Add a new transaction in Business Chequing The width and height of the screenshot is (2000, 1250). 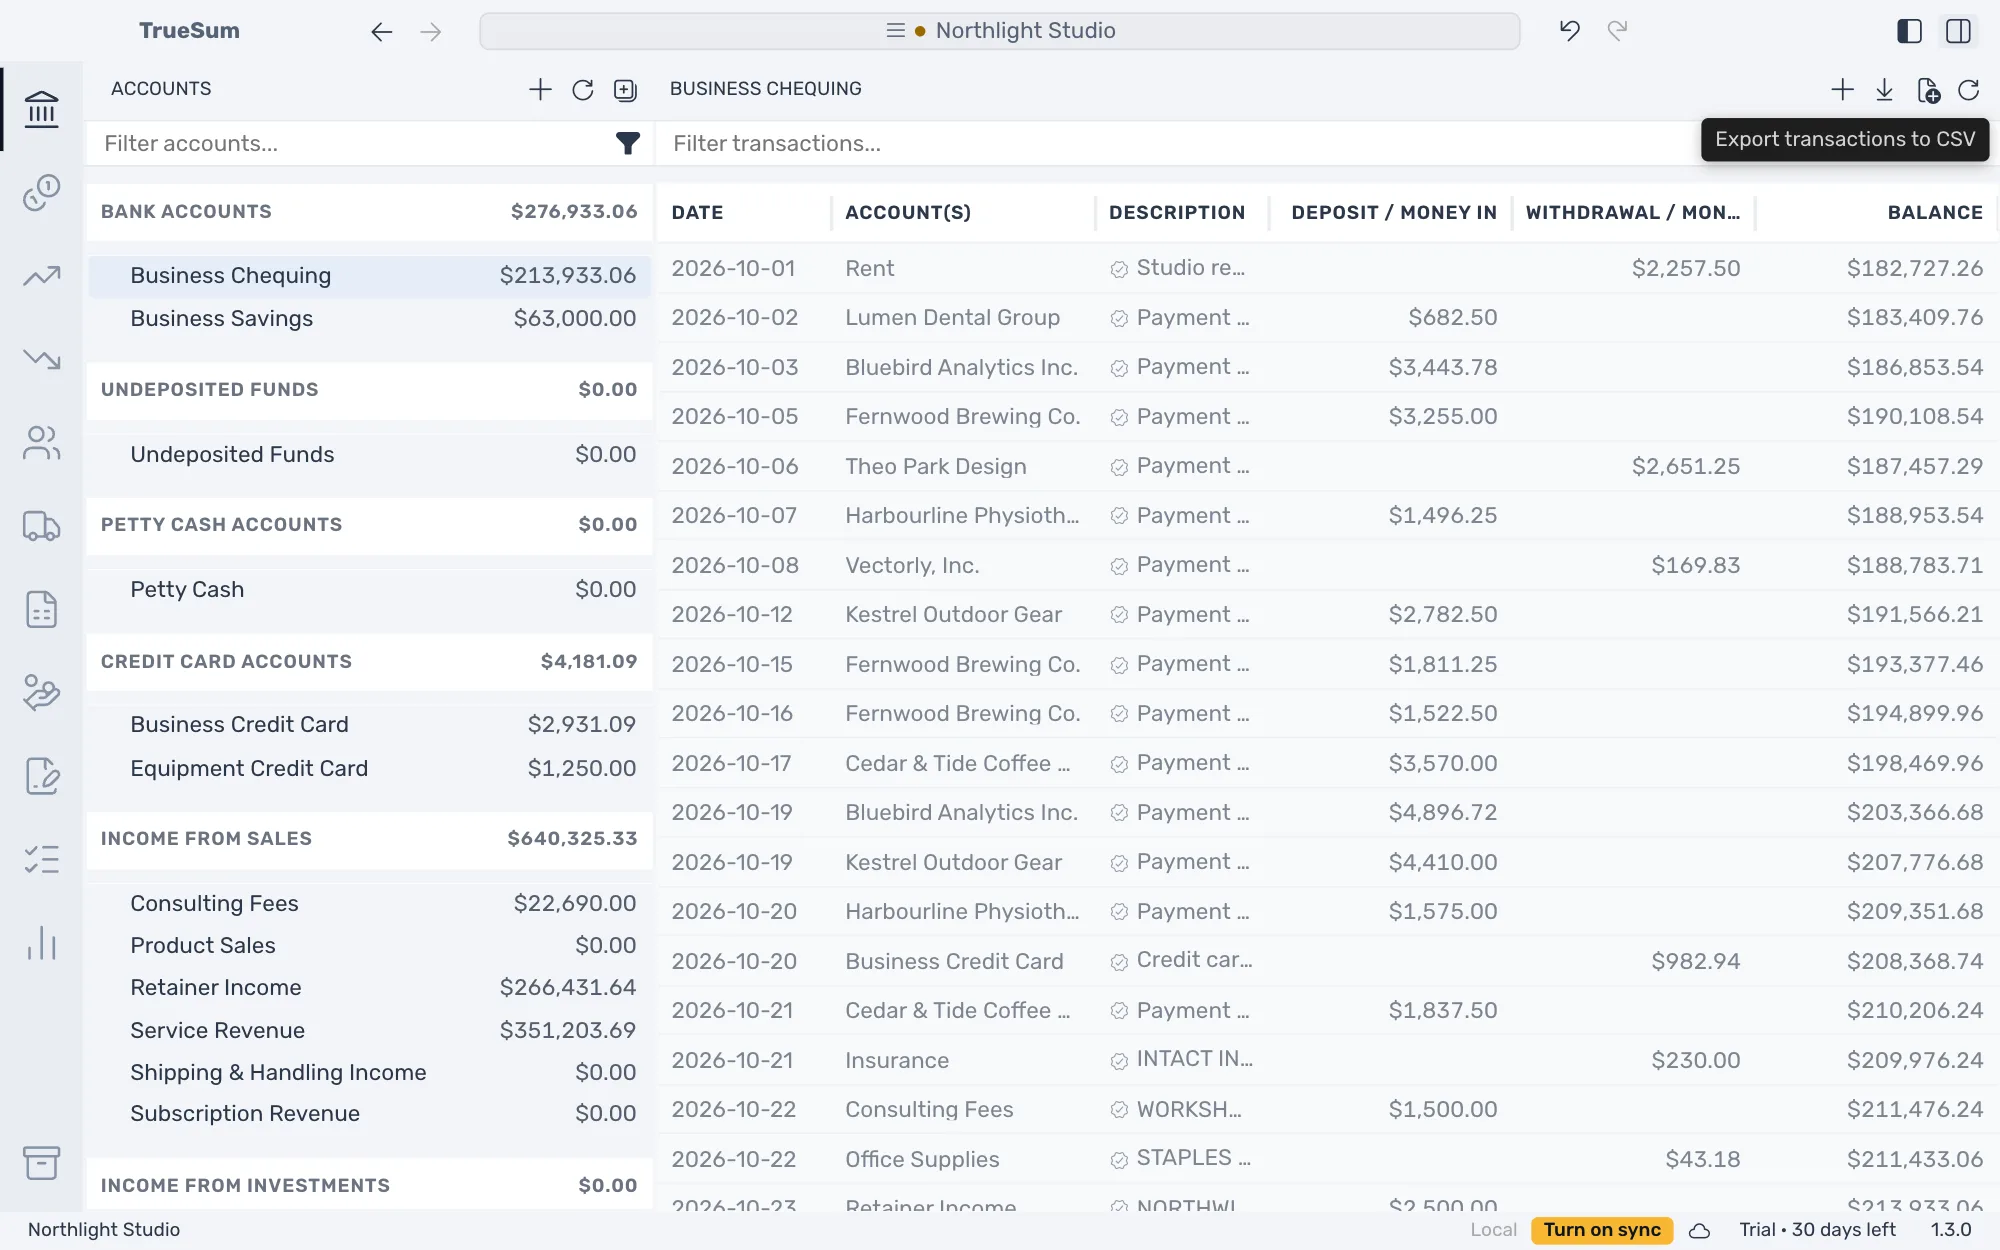pyautogui.click(x=1842, y=90)
